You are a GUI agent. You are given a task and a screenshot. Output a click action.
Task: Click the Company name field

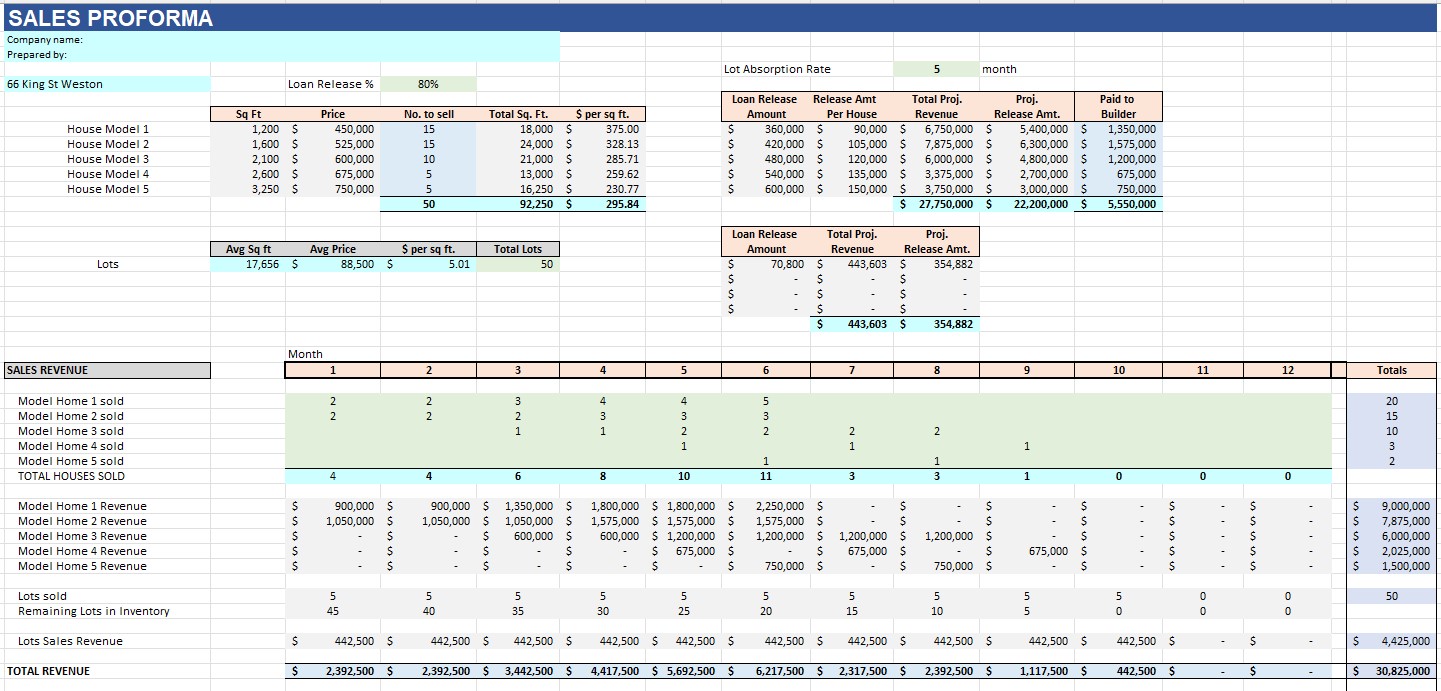tap(281, 39)
